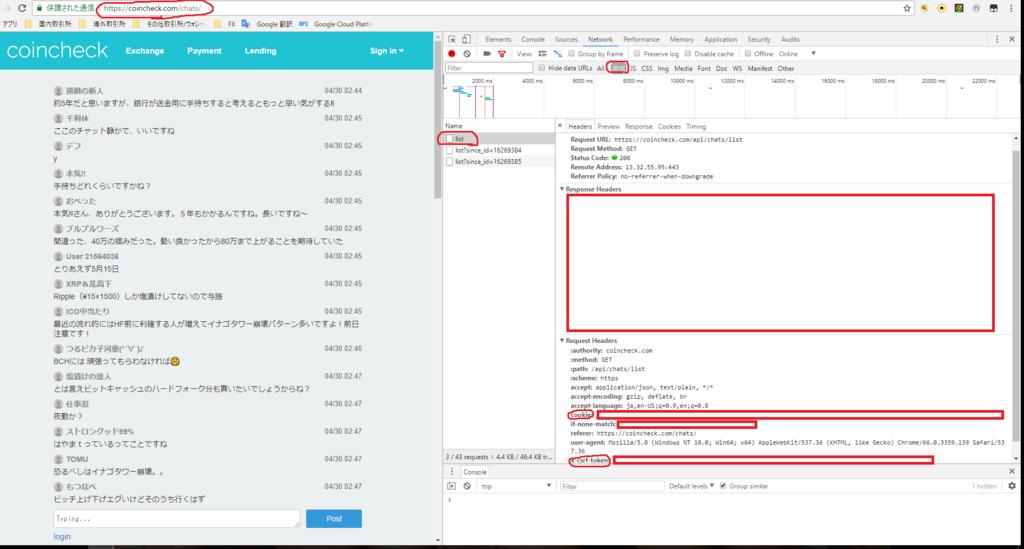
Task: Clear the network log
Action: 467,54
